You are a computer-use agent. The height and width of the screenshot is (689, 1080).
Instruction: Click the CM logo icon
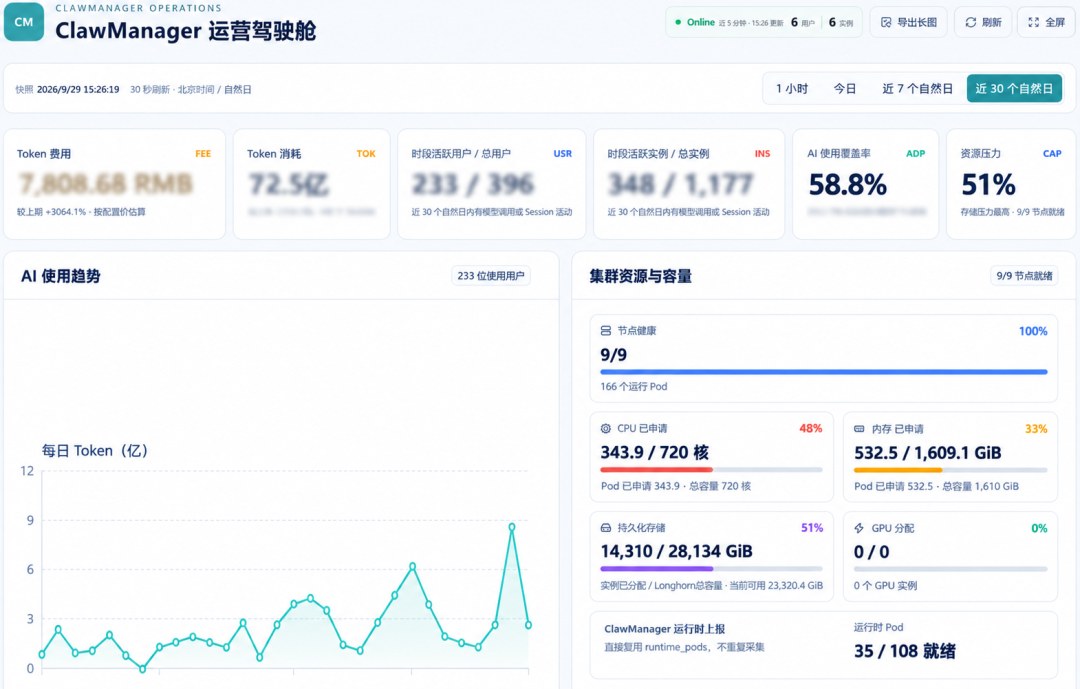click(24, 22)
